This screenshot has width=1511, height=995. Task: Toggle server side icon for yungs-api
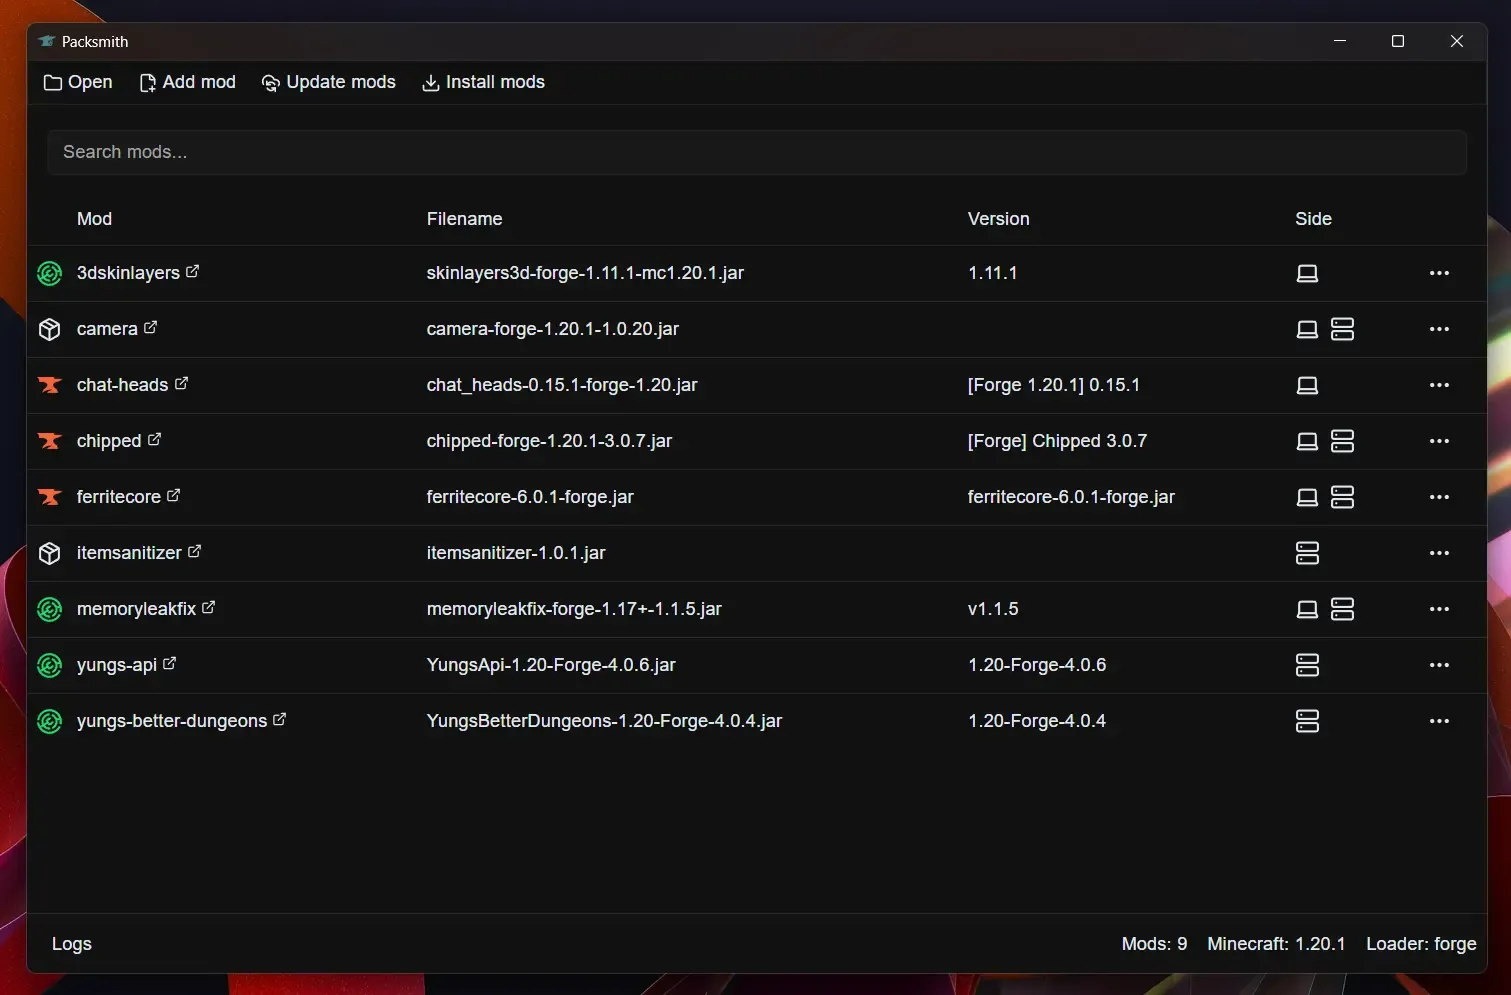point(1307,665)
